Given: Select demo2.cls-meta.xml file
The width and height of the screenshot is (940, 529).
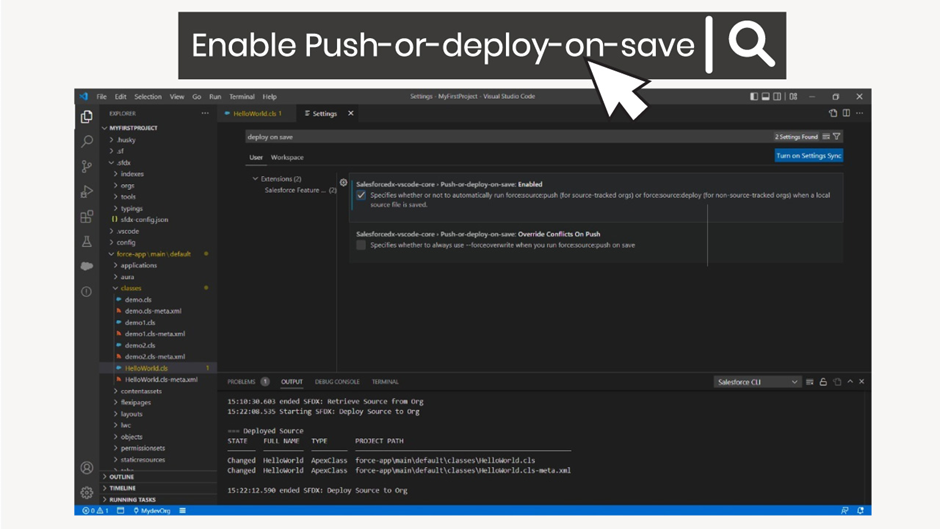Looking at the screenshot, I should (155, 356).
